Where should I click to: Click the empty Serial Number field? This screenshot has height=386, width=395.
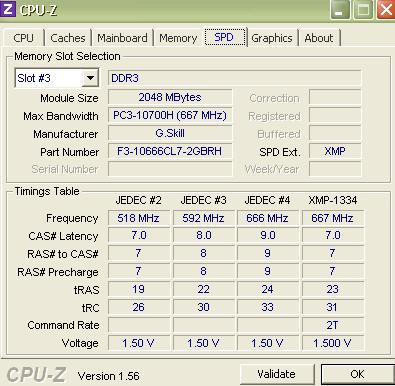(x=170, y=169)
